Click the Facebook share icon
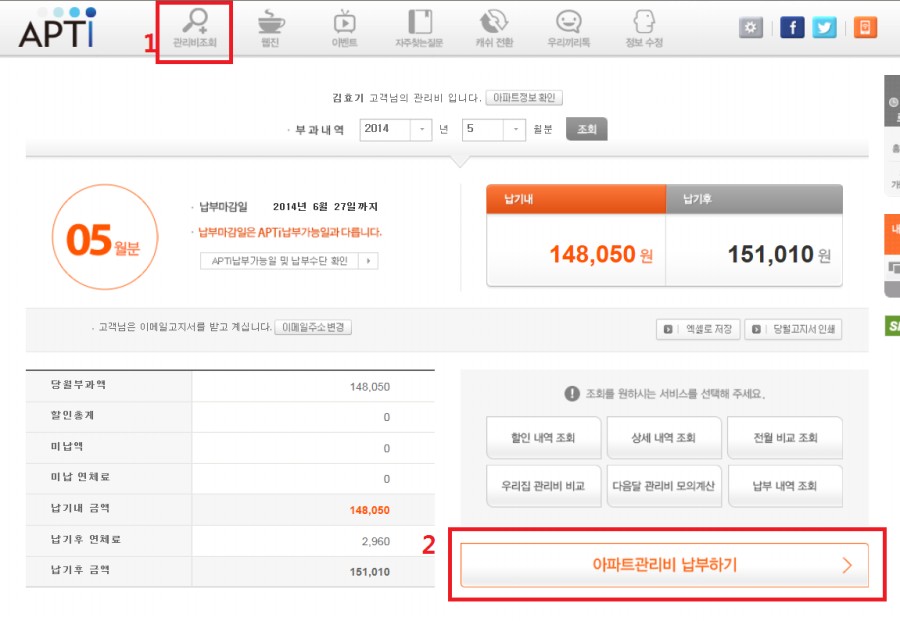900x621 pixels. [x=792, y=27]
